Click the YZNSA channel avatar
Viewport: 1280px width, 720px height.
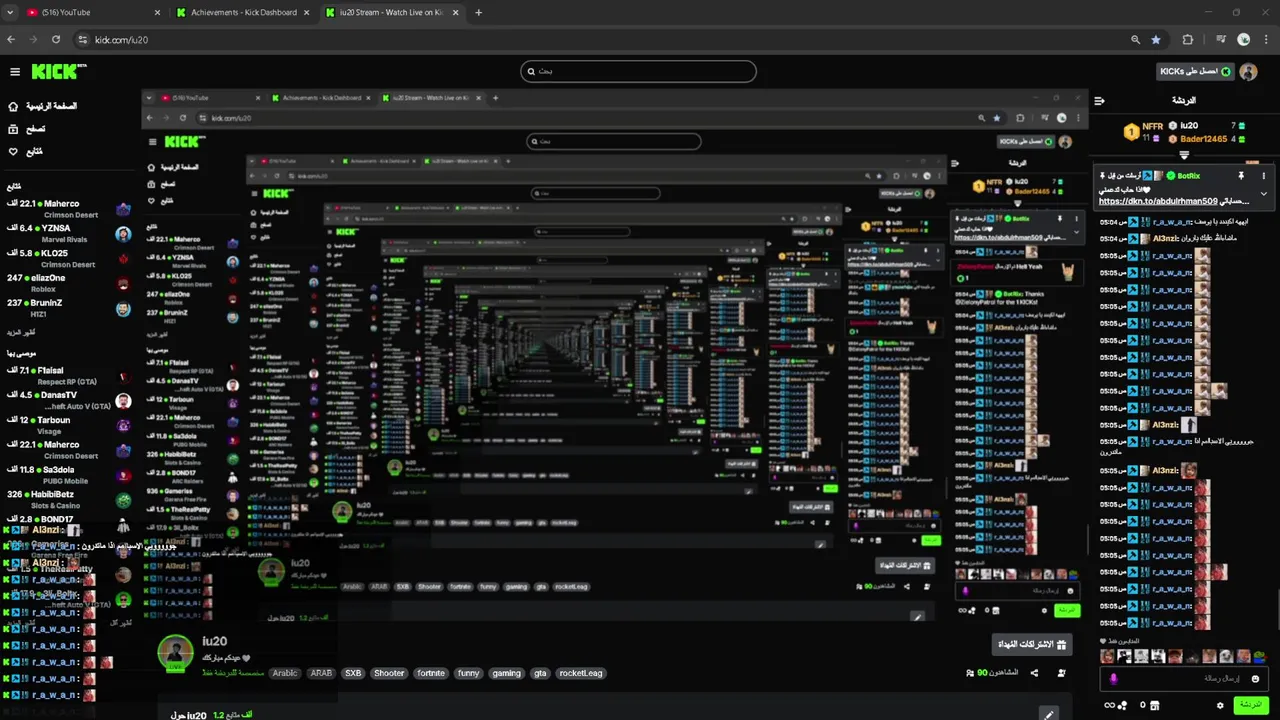123,234
